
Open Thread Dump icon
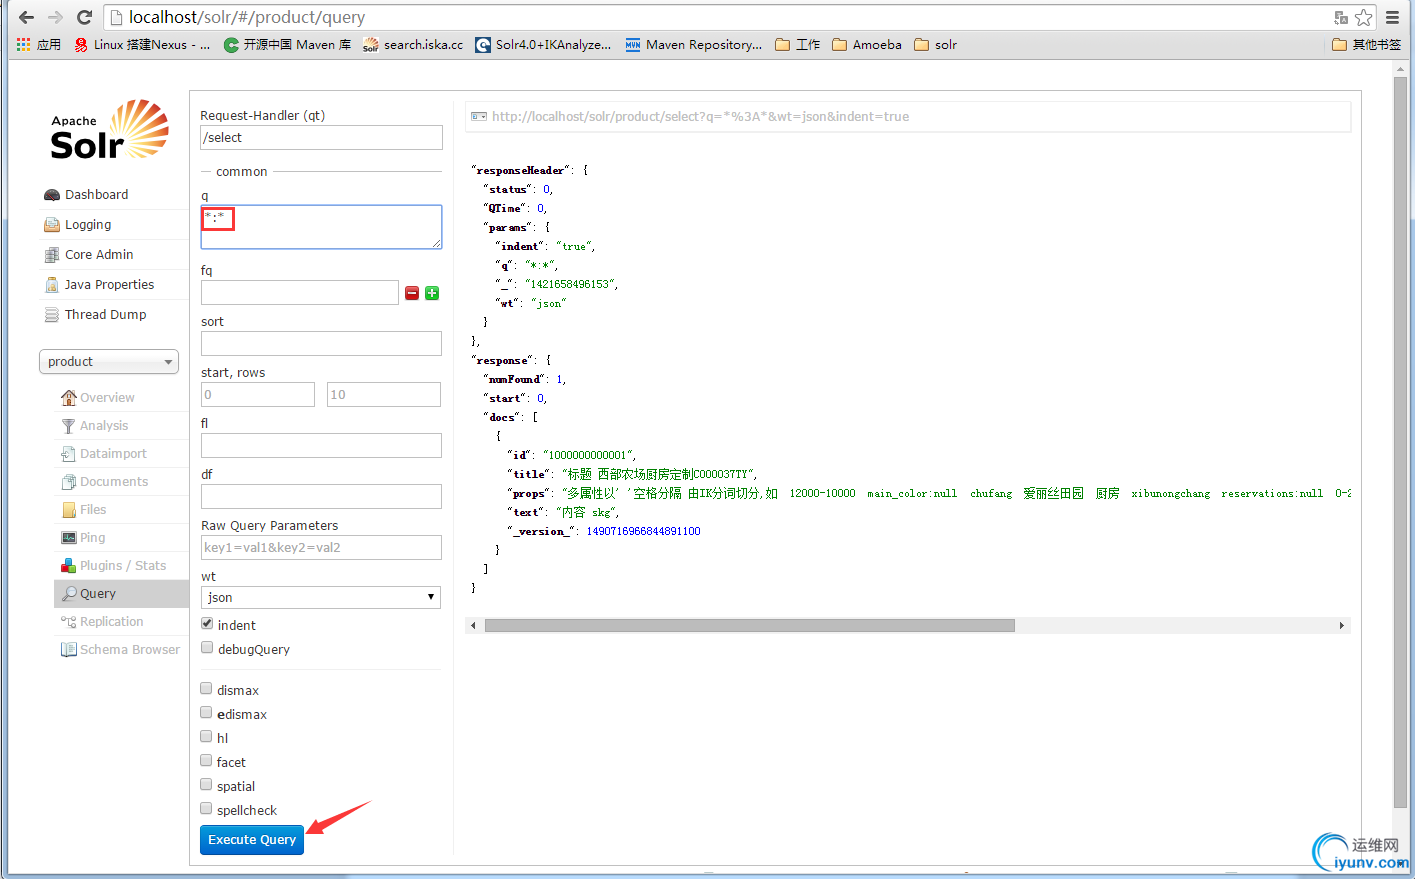point(52,315)
